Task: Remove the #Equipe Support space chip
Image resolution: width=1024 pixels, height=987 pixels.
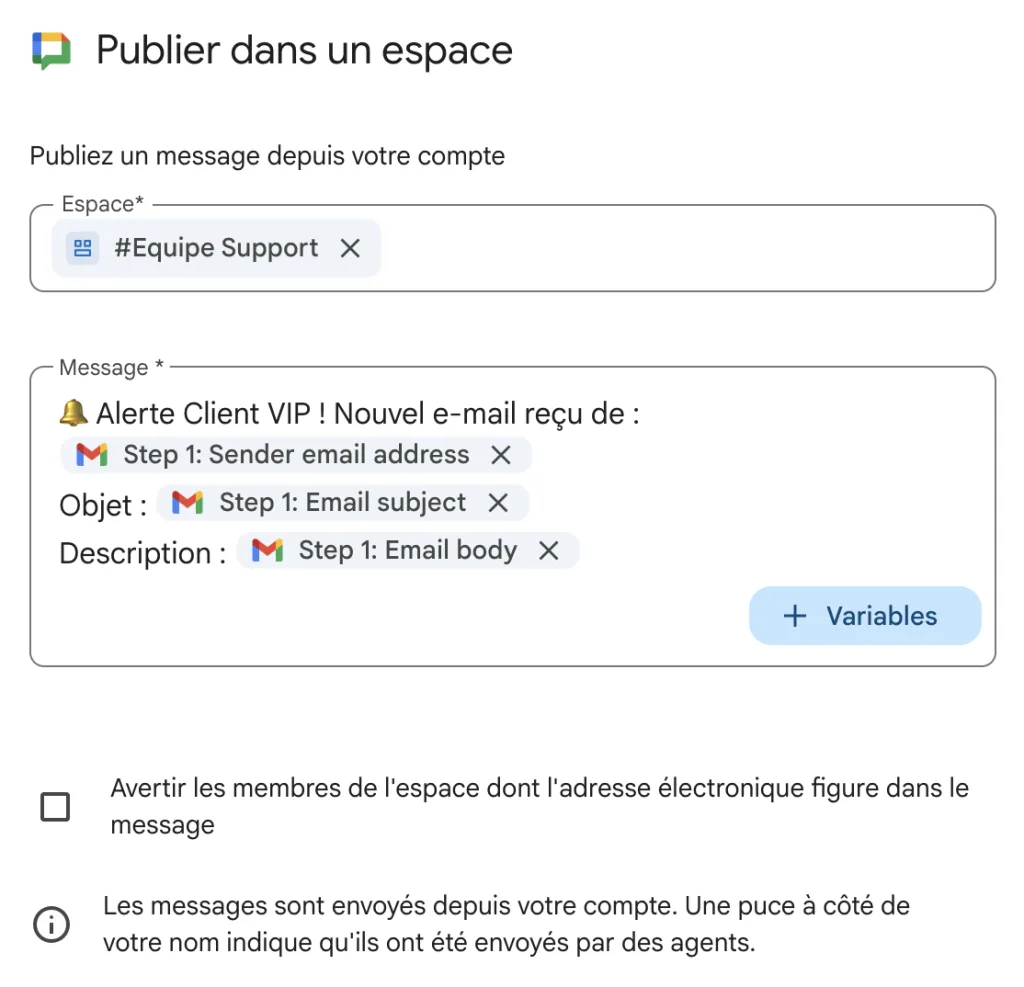Action: point(350,248)
